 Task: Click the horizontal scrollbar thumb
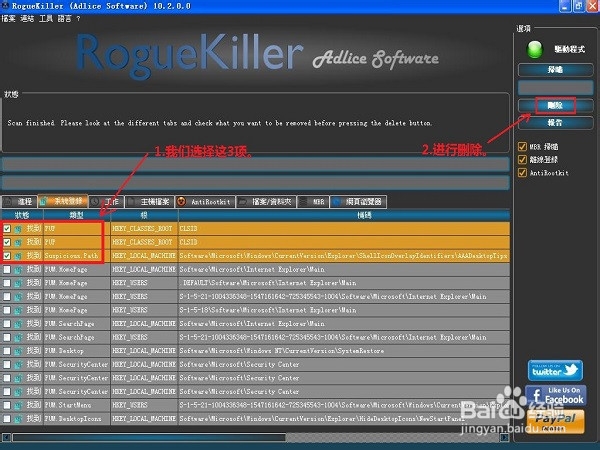pyautogui.click(x=149, y=437)
